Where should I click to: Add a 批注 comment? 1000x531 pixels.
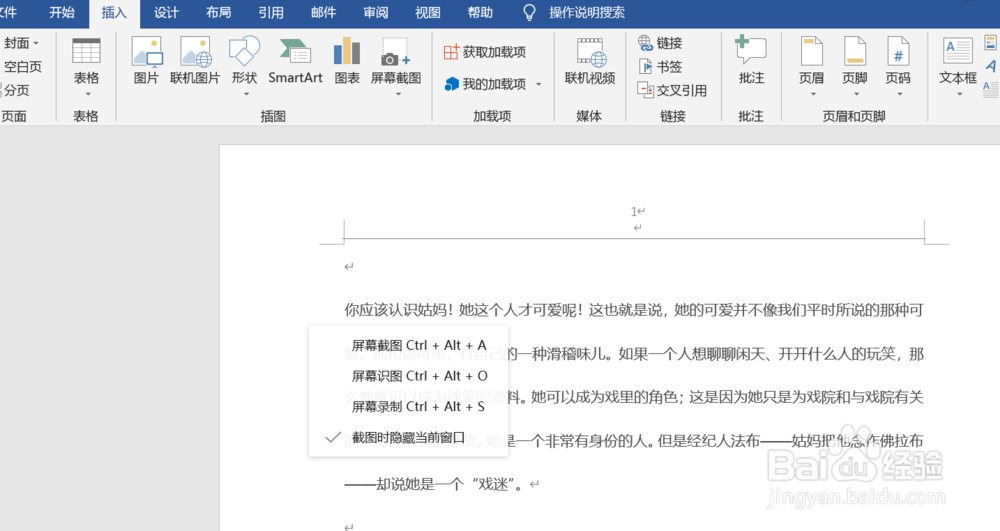point(751,59)
